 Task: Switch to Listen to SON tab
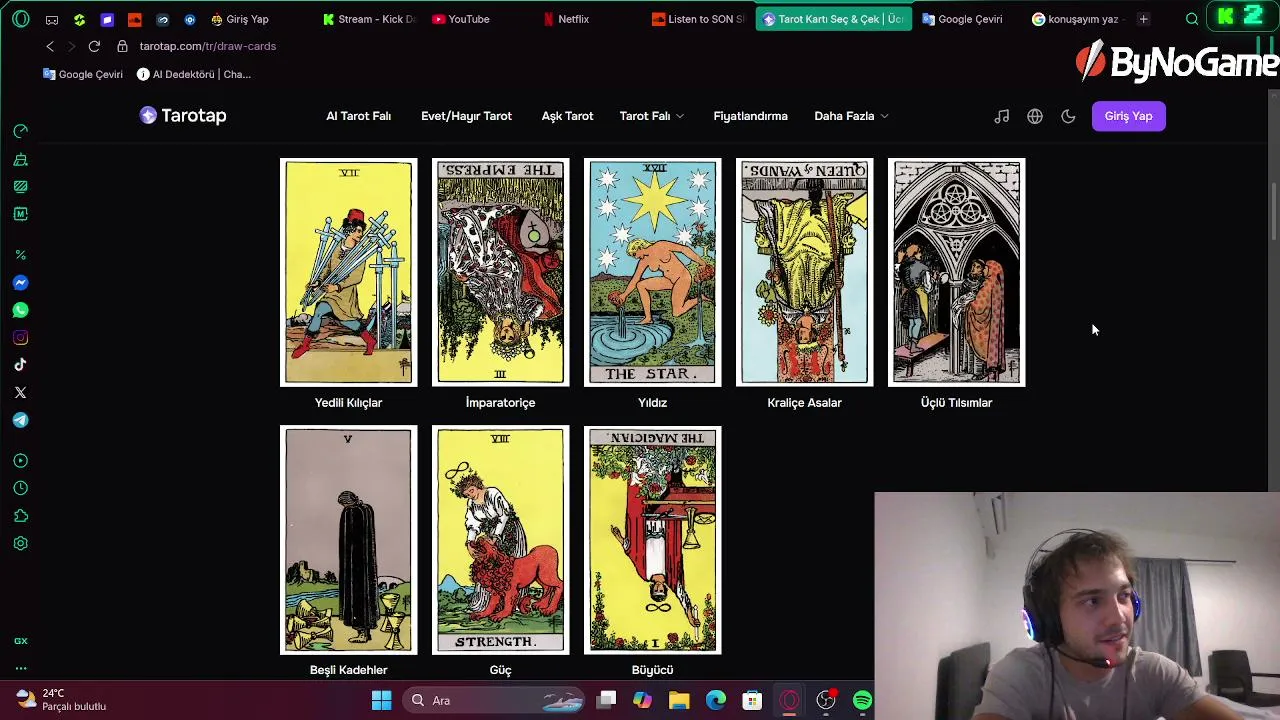[x=699, y=19]
